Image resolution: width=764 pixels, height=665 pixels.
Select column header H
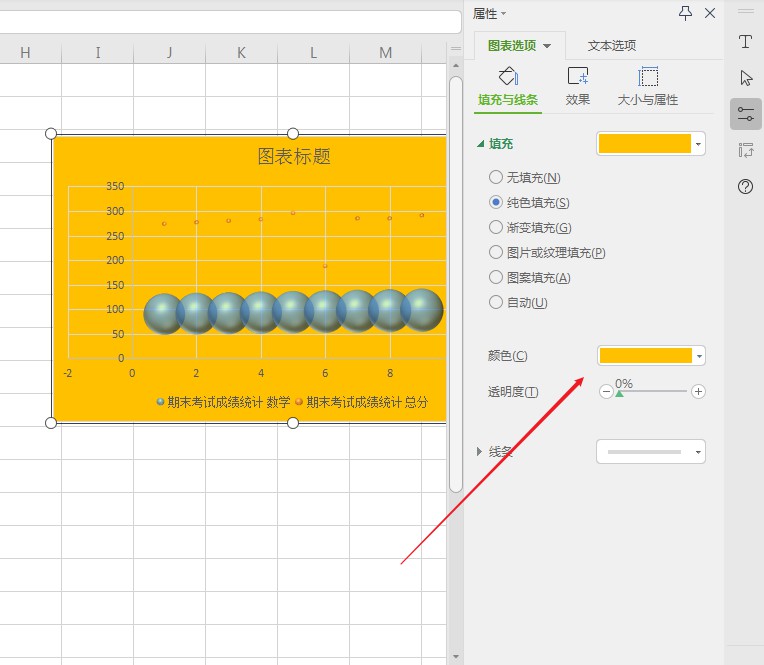[25, 53]
